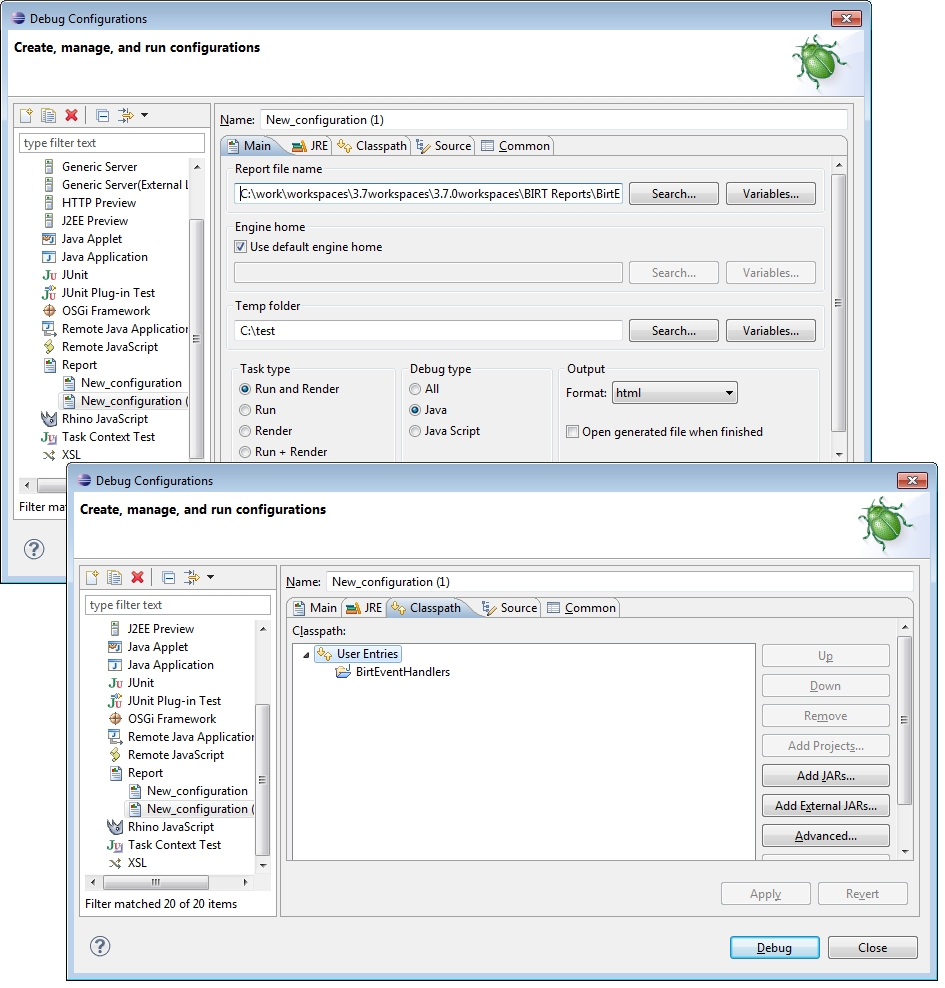Select Generic Server in back window tree
The width and height of the screenshot is (945, 988).
pos(99,167)
